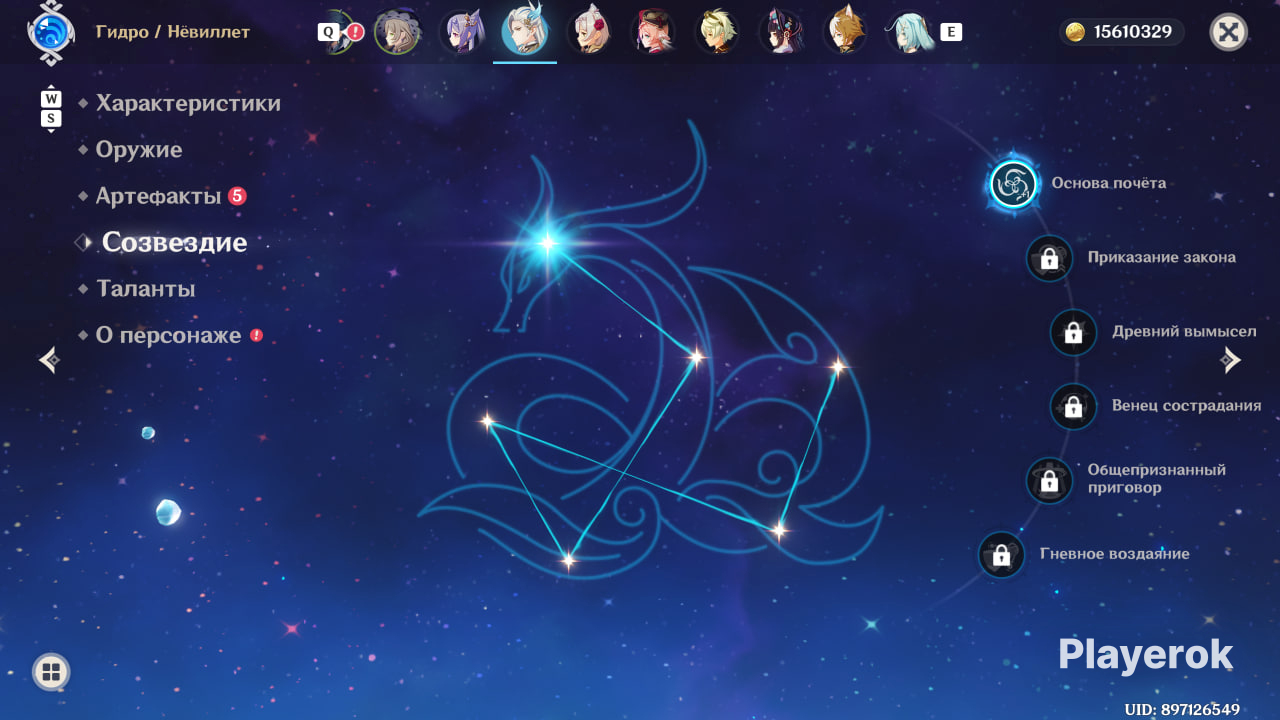Screen dimensions: 1280x720
Task: Click the locked Венец сострадания constellation icon
Action: click(x=1073, y=406)
